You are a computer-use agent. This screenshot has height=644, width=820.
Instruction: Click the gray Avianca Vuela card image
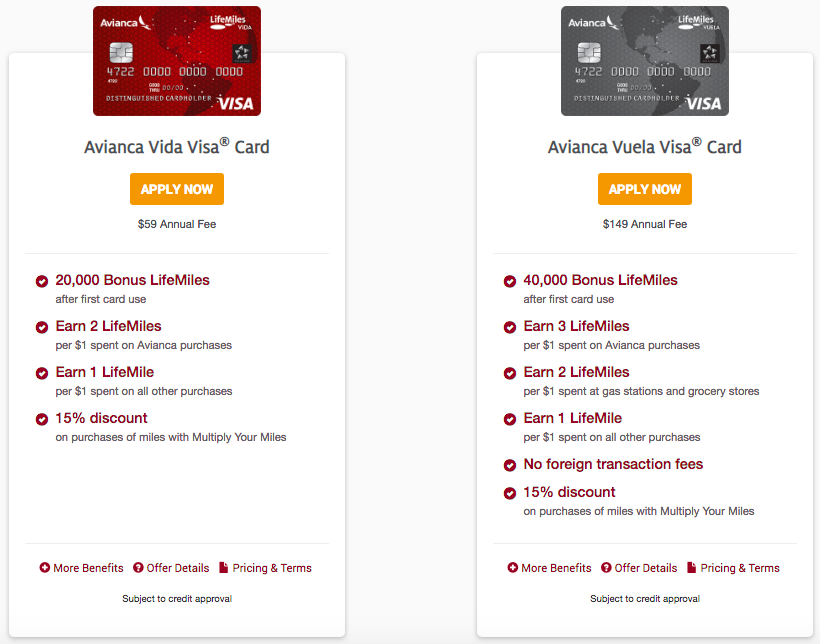click(x=645, y=61)
